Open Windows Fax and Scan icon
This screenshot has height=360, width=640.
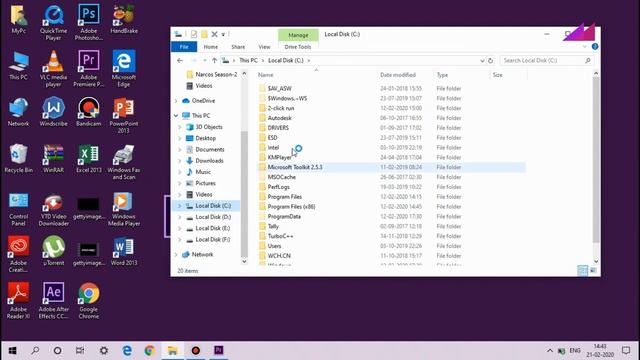[x=124, y=161]
